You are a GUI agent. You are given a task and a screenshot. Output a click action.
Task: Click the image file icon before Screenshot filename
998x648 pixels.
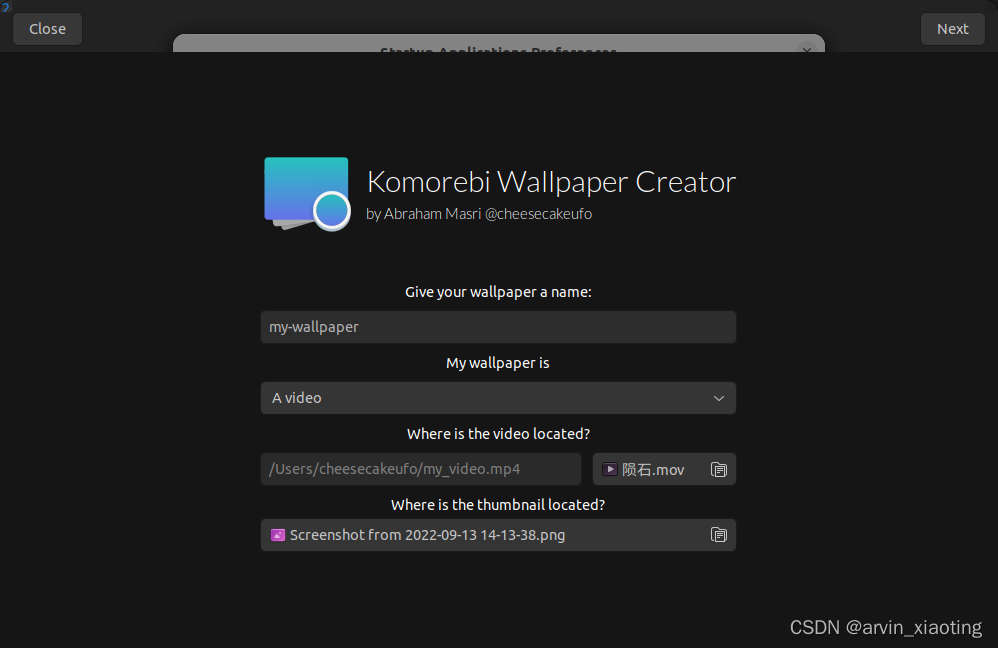pos(278,535)
